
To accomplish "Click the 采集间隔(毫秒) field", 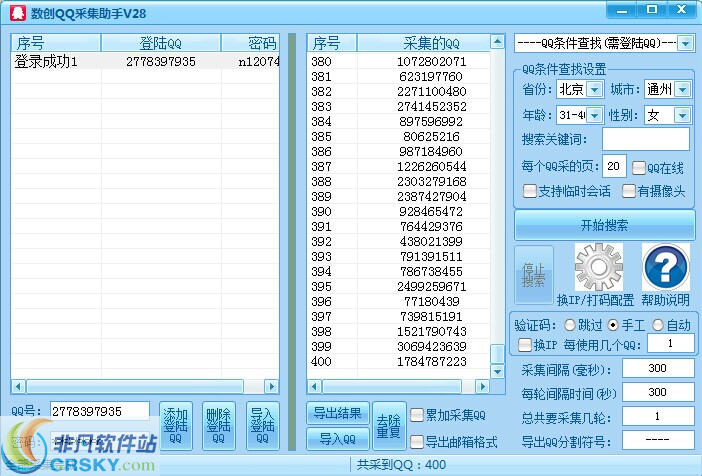I will [x=658, y=368].
